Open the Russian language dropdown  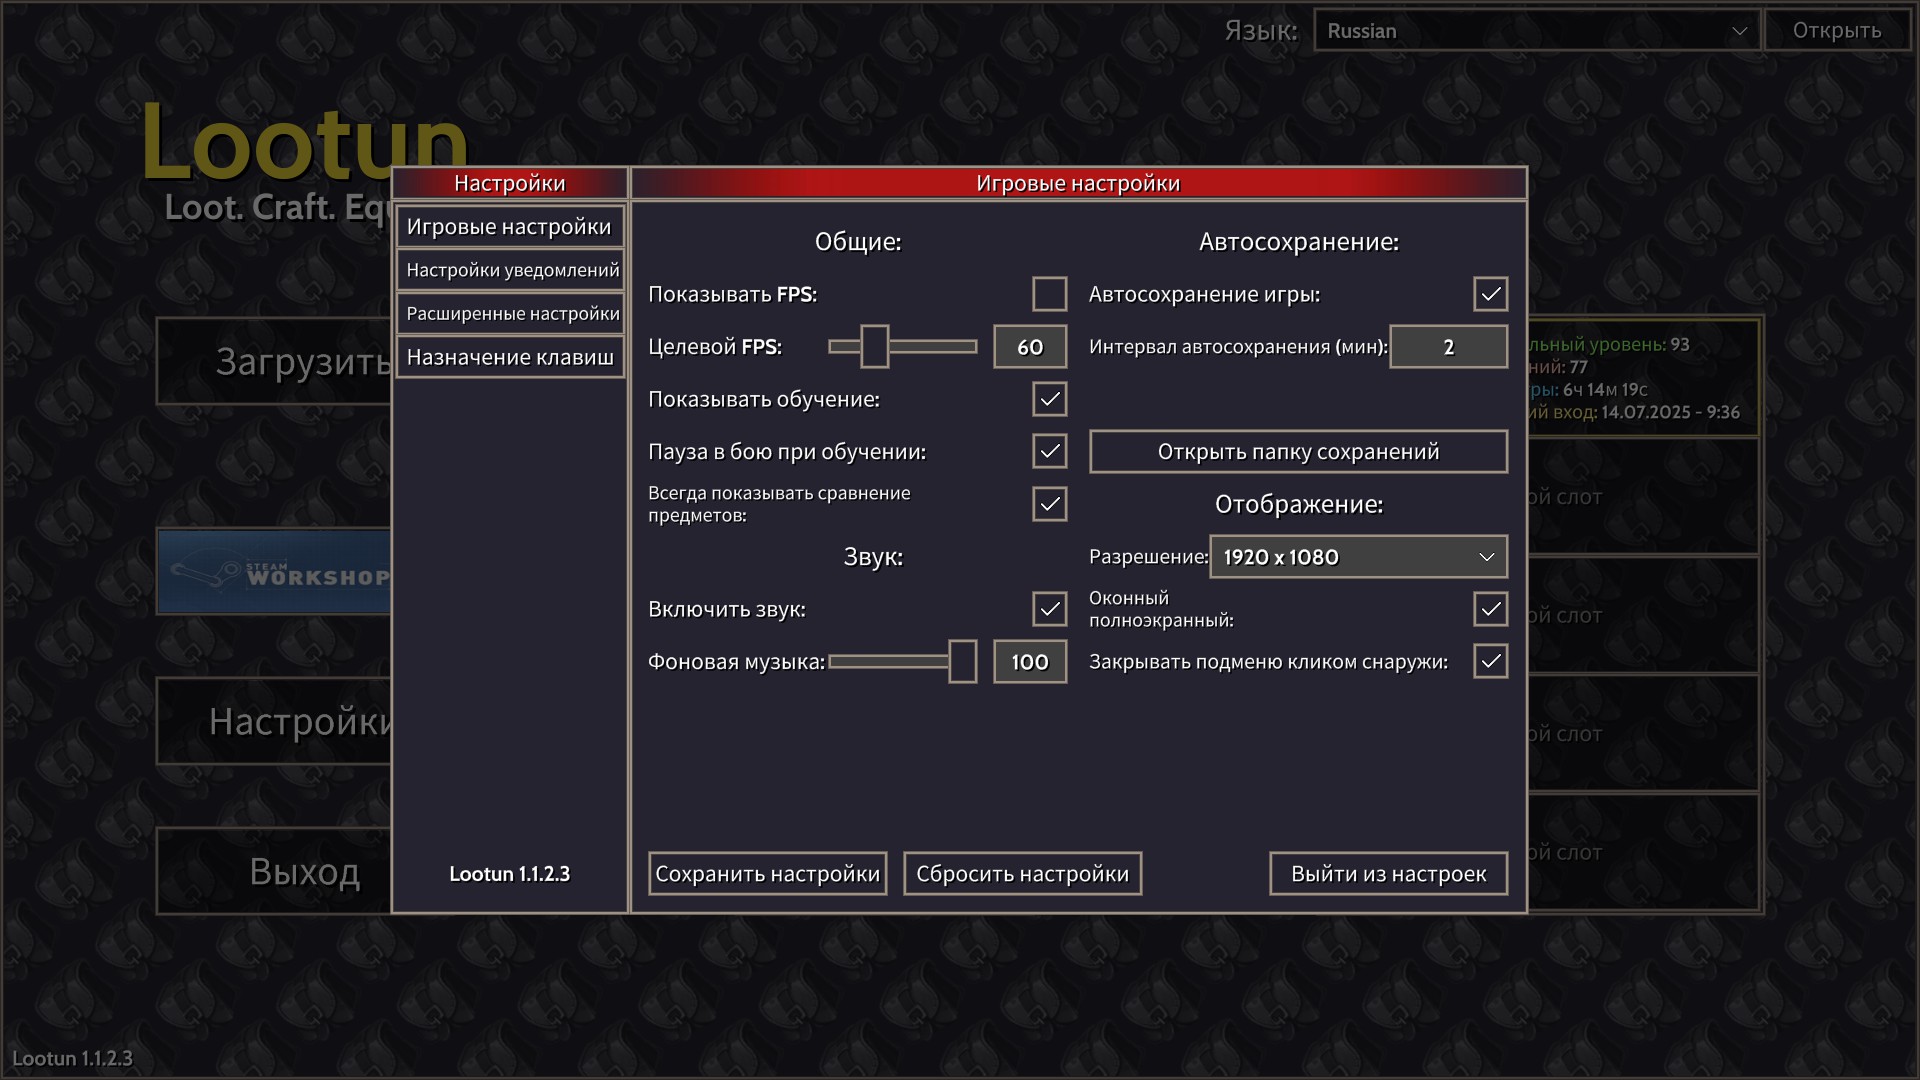coord(1537,31)
